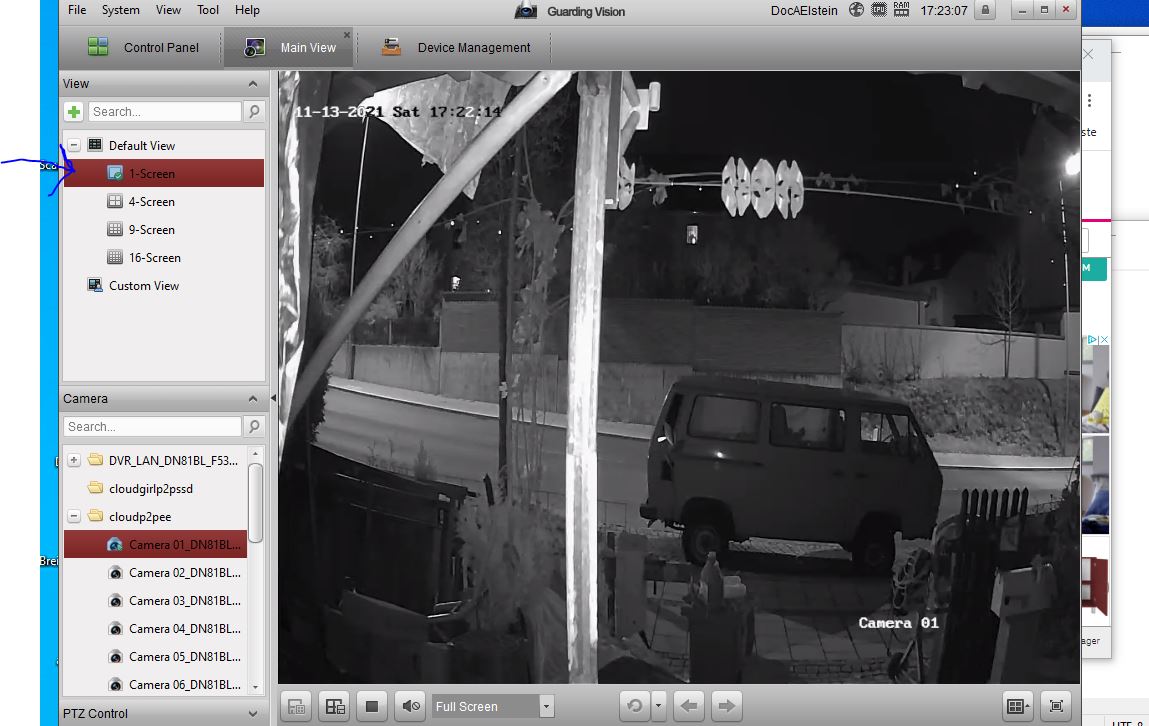The width and height of the screenshot is (1149, 726).
Task: Open window division layout button
Action: coord(1018,706)
